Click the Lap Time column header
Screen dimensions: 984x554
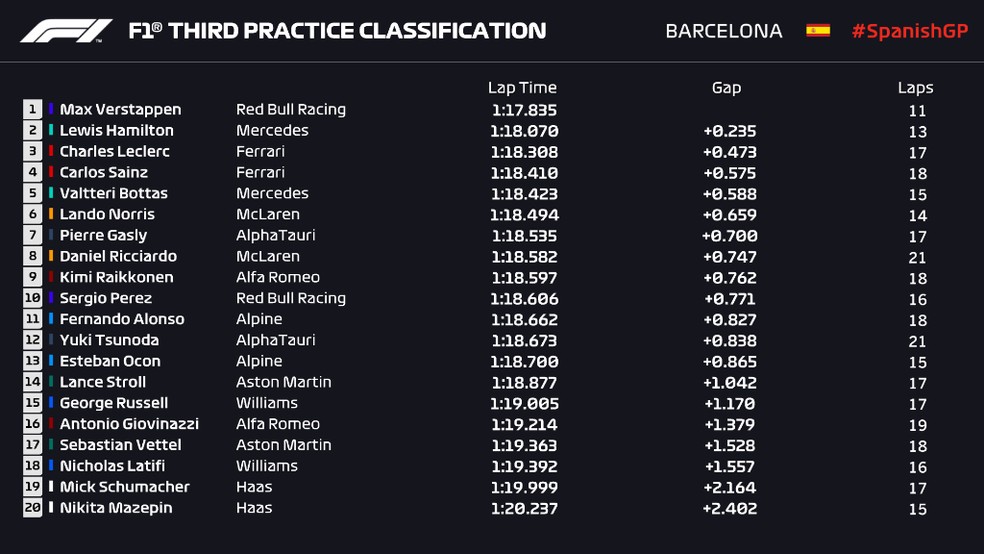522,88
